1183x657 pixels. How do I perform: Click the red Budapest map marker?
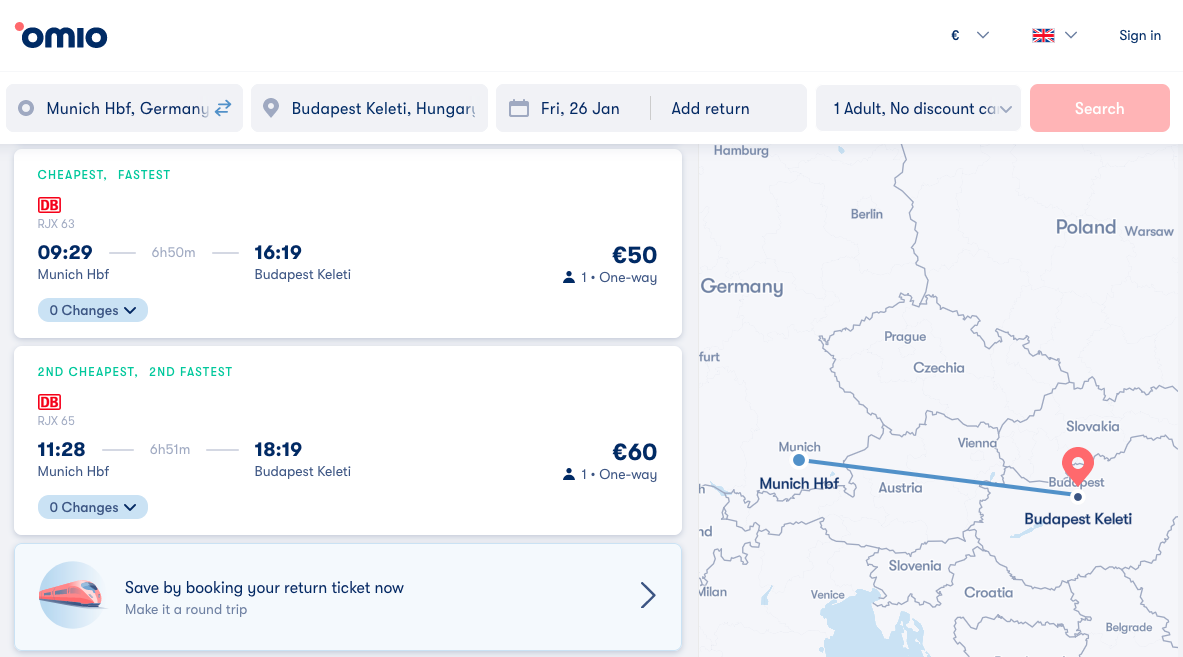click(1077, 464)
